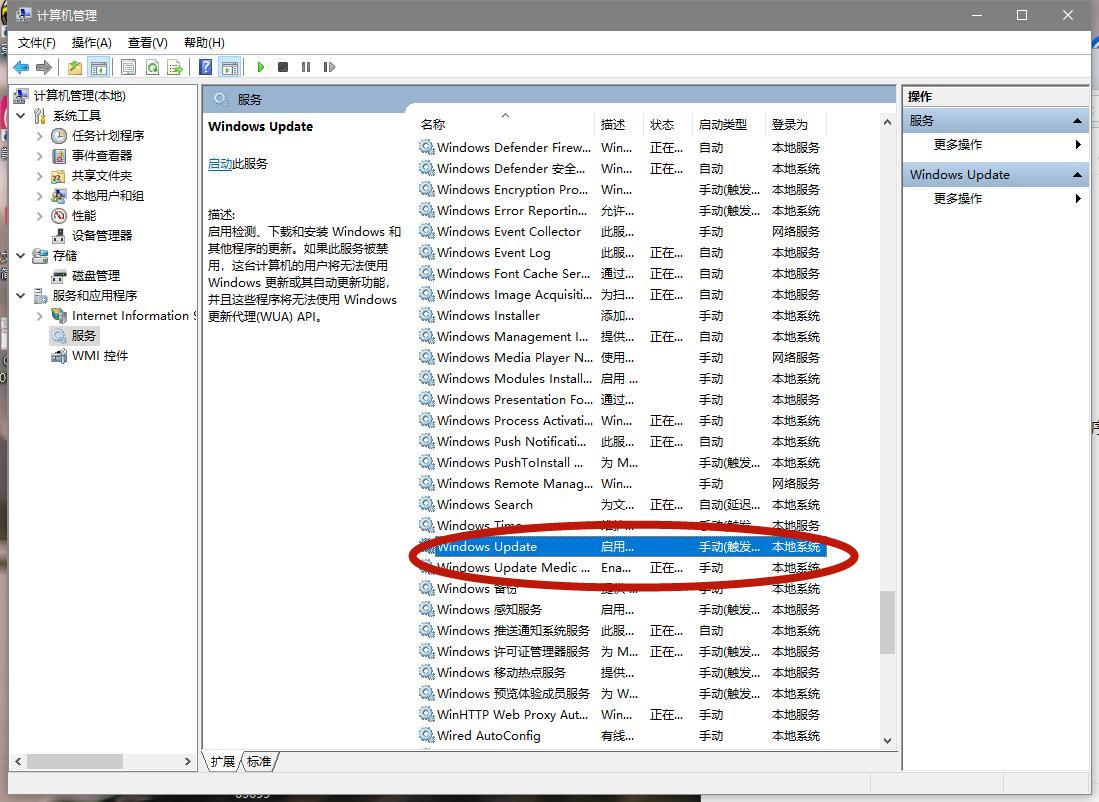1099x802 pixels.
Task: Open 更多操作 under Windows Update actions
Action: point(958,198)
